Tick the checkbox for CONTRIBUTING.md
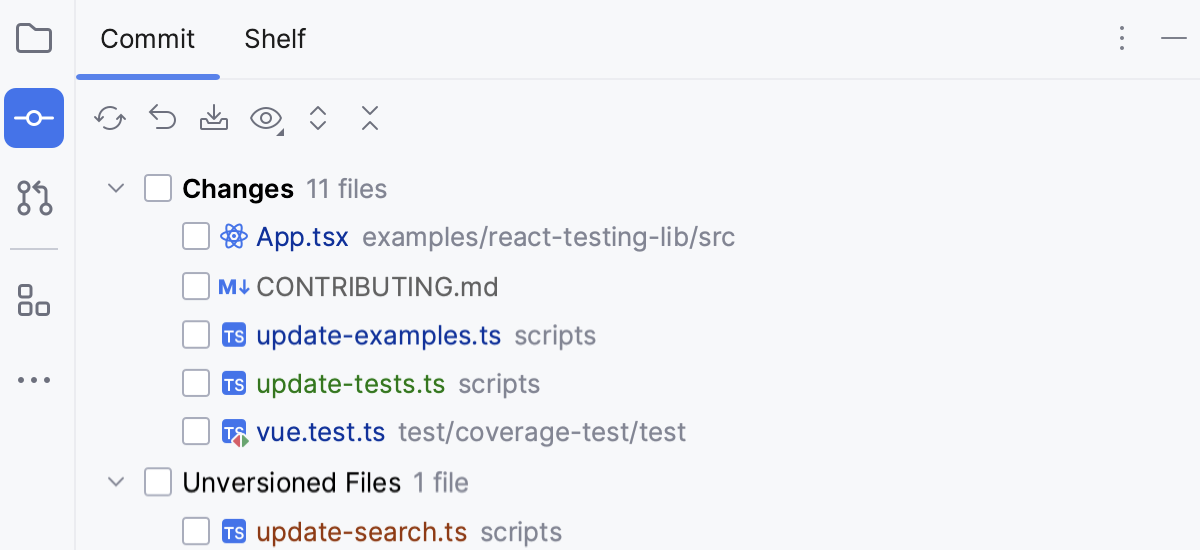Screen dimensions: 1200x550 click(x=196, y=287)
